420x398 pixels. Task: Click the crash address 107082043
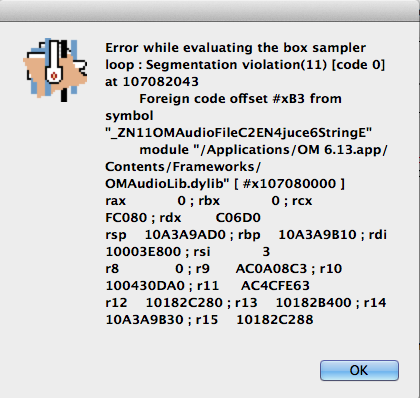[x=161, y=82]
